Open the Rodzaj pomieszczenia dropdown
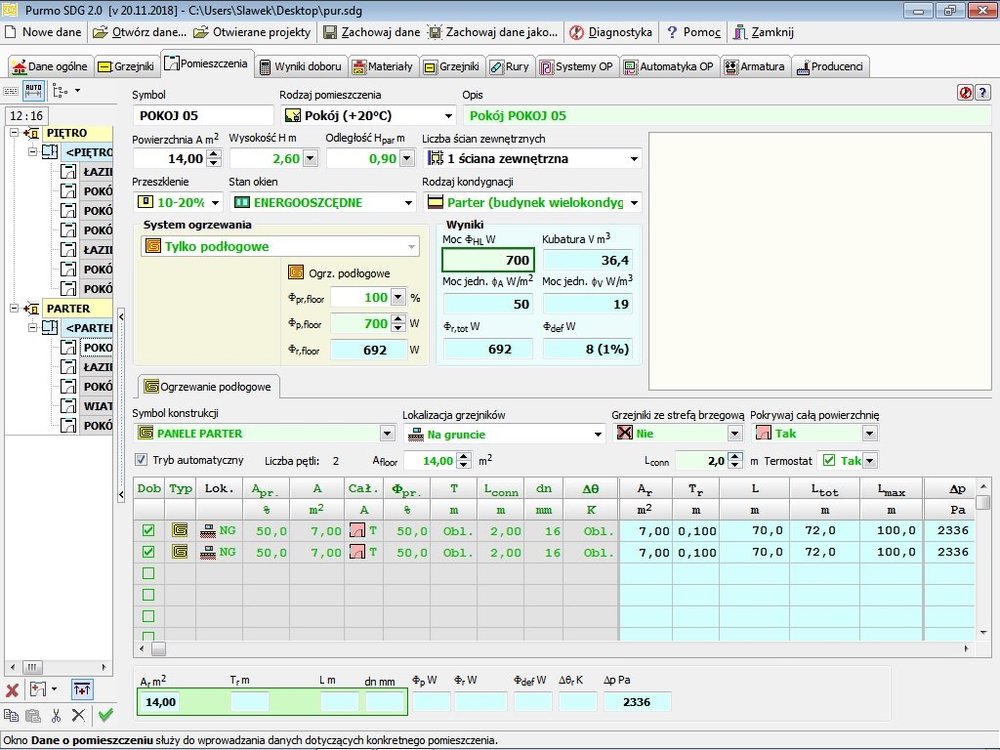 click(447, 116)
